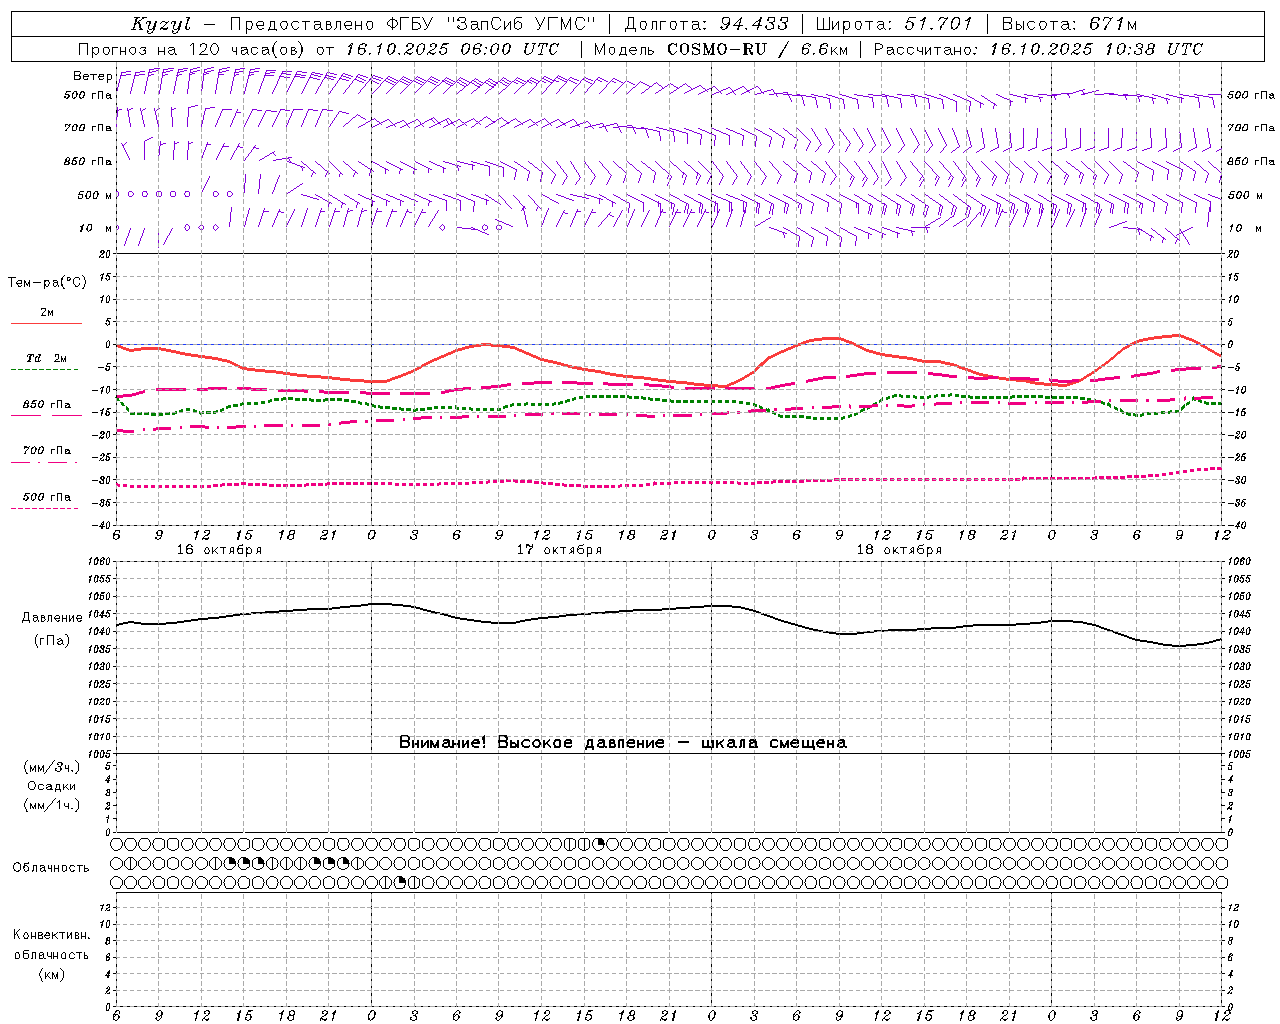The height and width of the screenshot is (1024, 1280).
Task: Click the (км) convective cloud unit label
Action: pos(51,974)
